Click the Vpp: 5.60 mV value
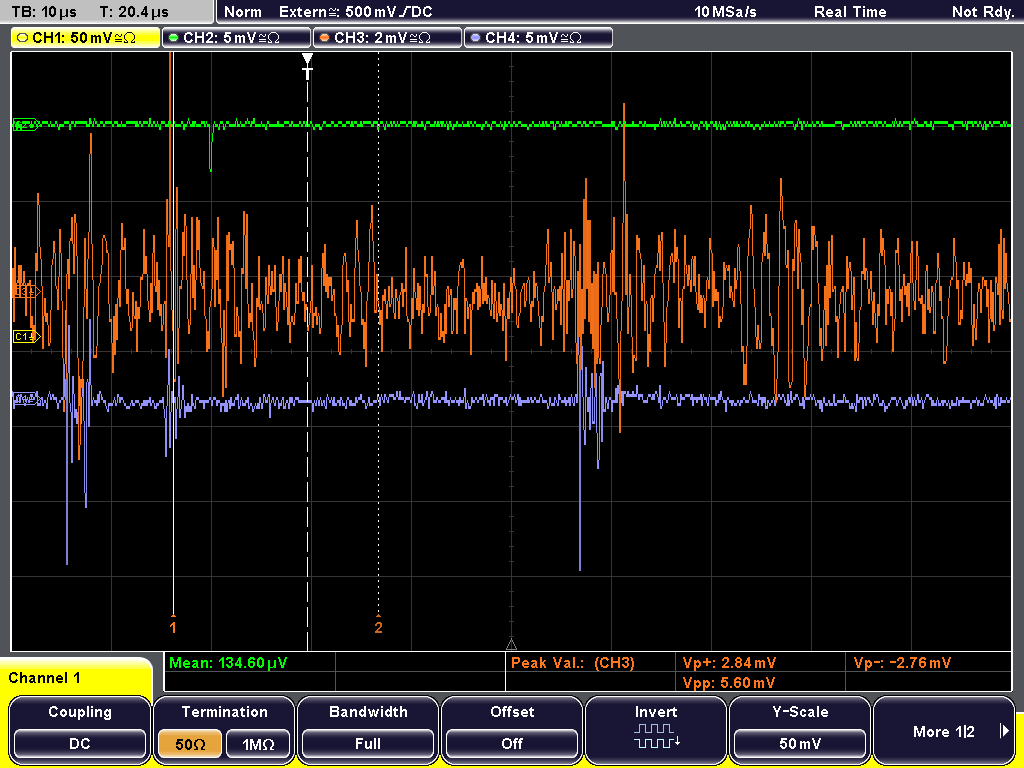 pos(729,683)
